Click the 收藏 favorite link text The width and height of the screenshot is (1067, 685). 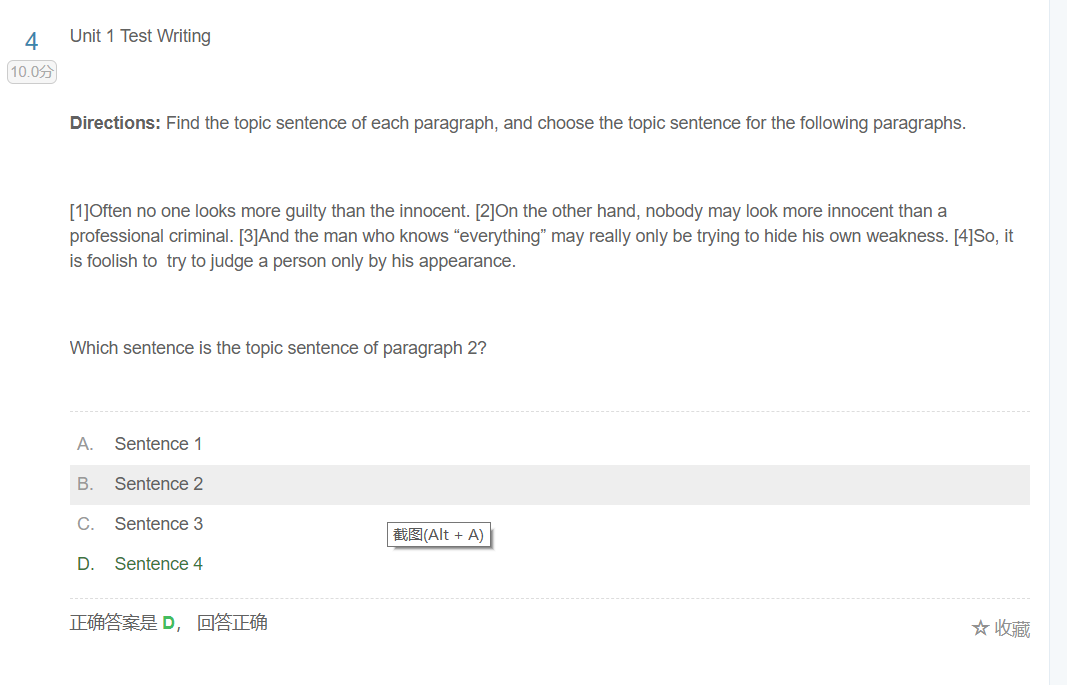(1012, 629)
